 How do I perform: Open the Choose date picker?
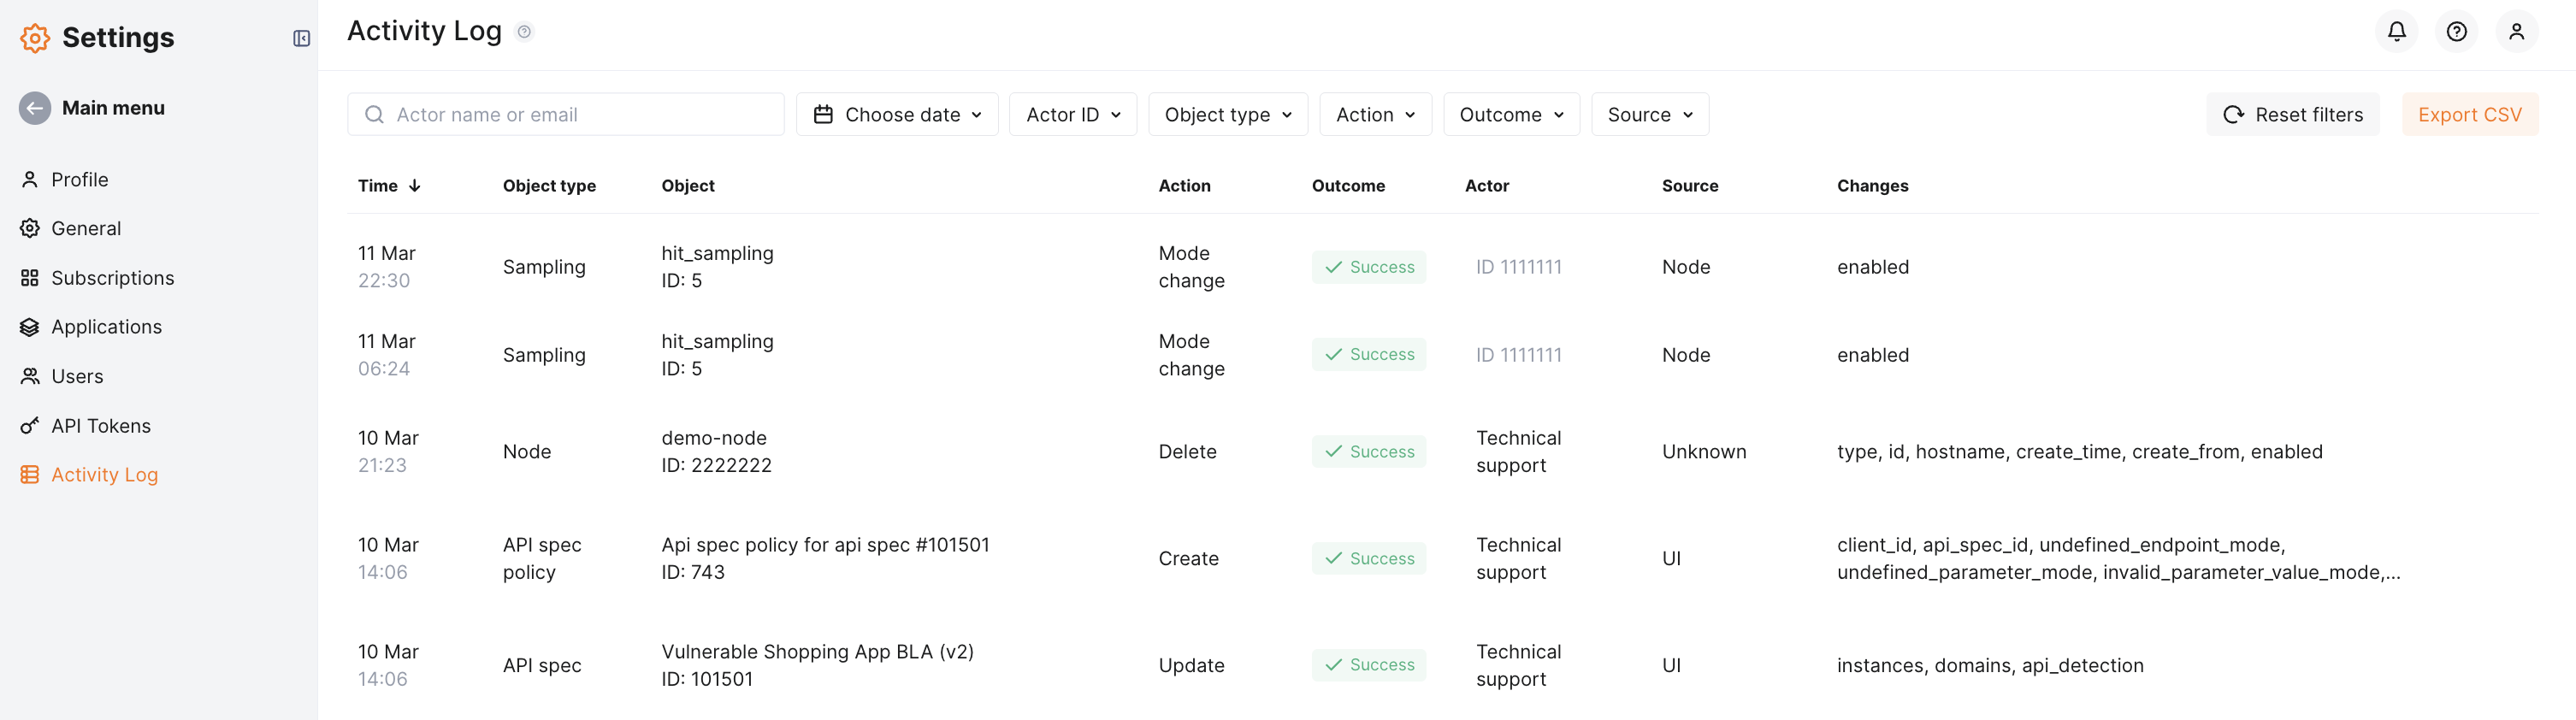(896, 115)
